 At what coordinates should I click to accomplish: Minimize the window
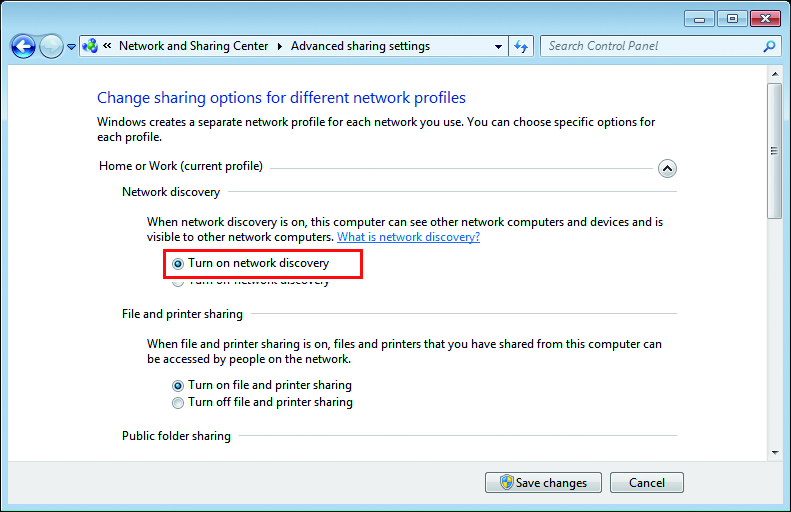(699, 19)
